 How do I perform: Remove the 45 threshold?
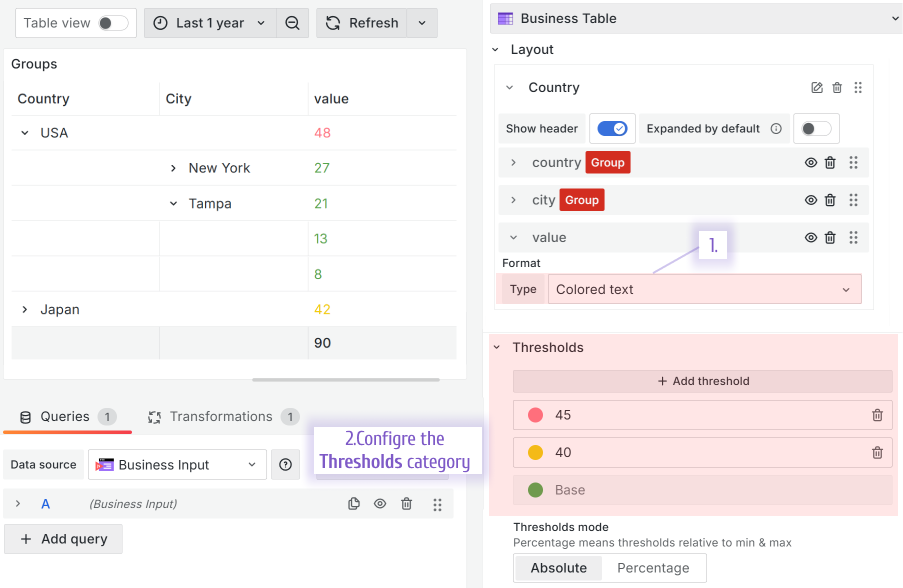(x=877, y=415)
